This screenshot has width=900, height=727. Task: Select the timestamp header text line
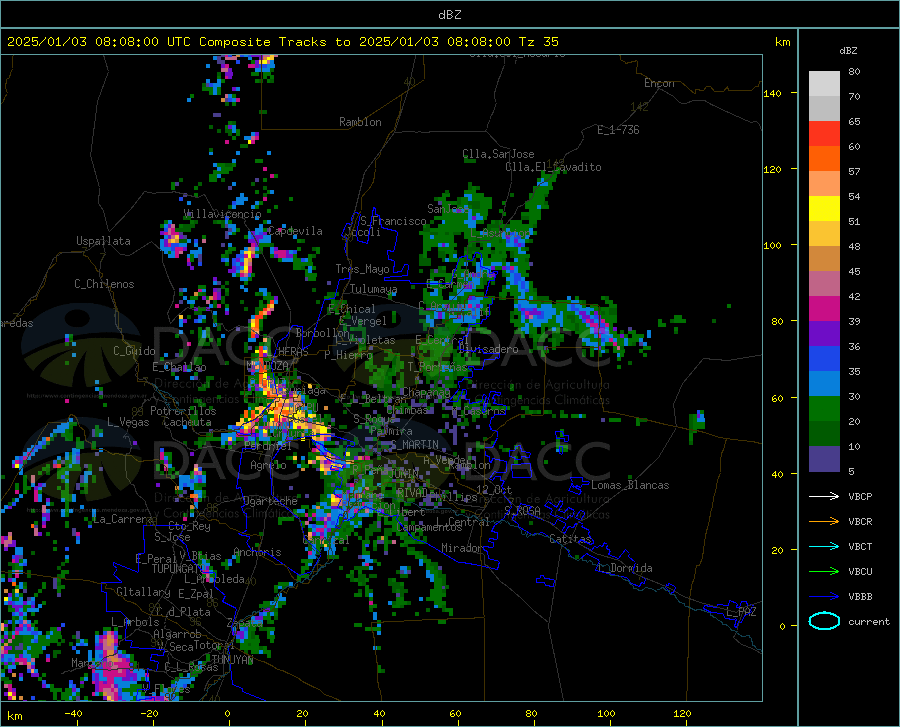point(282,42)
